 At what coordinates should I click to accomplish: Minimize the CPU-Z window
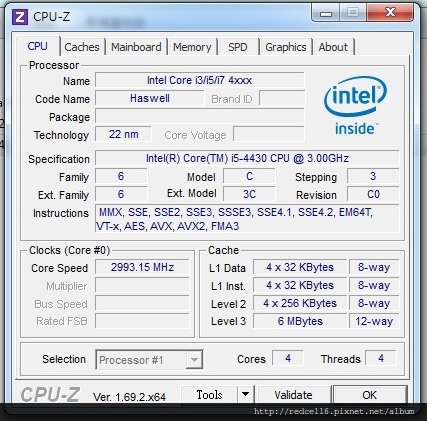326,14
